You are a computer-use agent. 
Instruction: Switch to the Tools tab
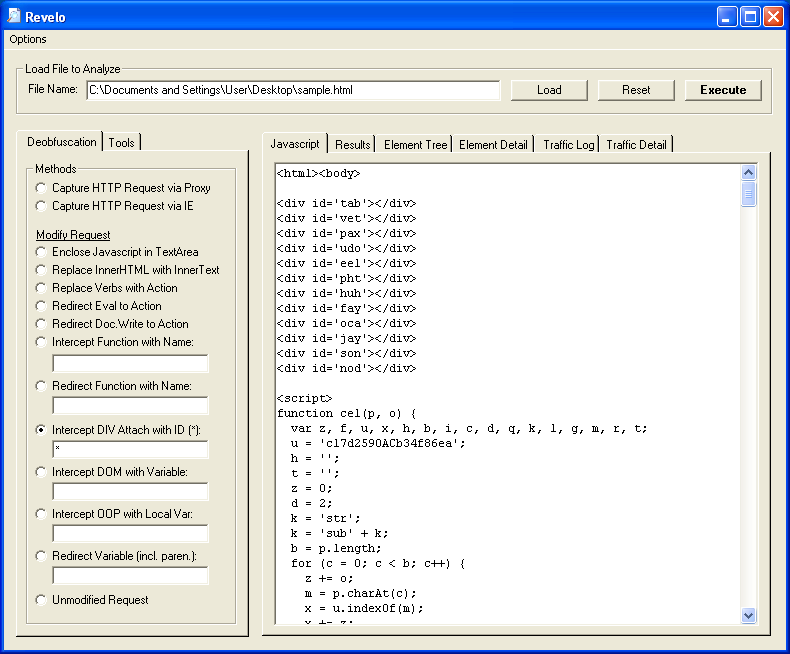[122, 143]
